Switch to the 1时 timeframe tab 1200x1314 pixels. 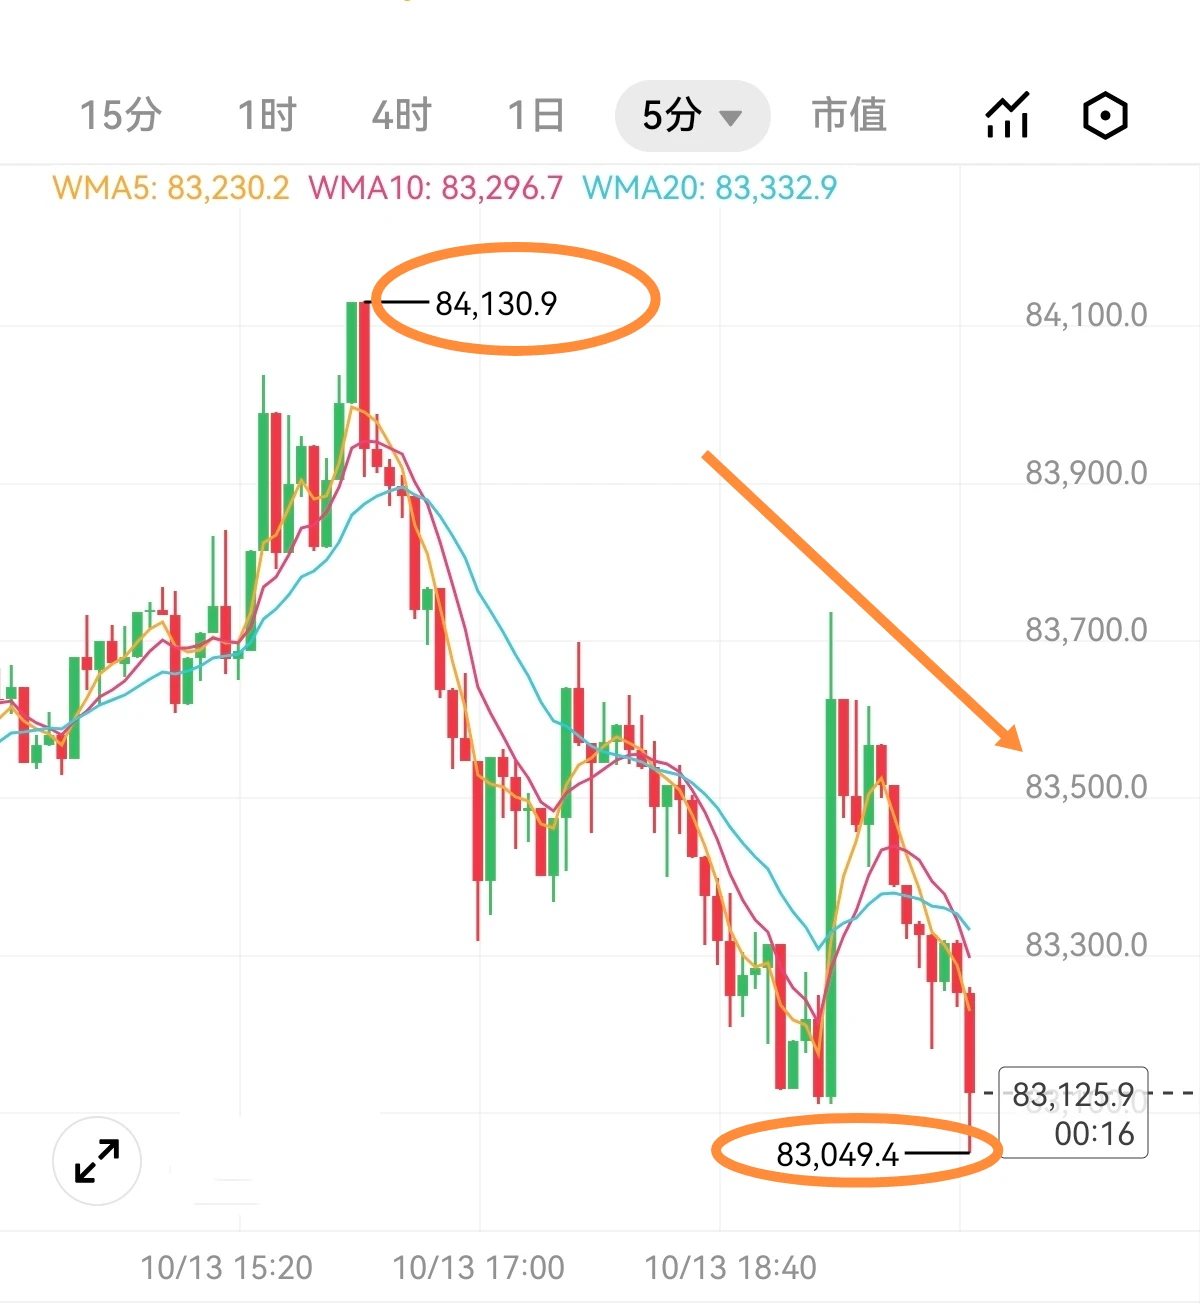point(267,116)
